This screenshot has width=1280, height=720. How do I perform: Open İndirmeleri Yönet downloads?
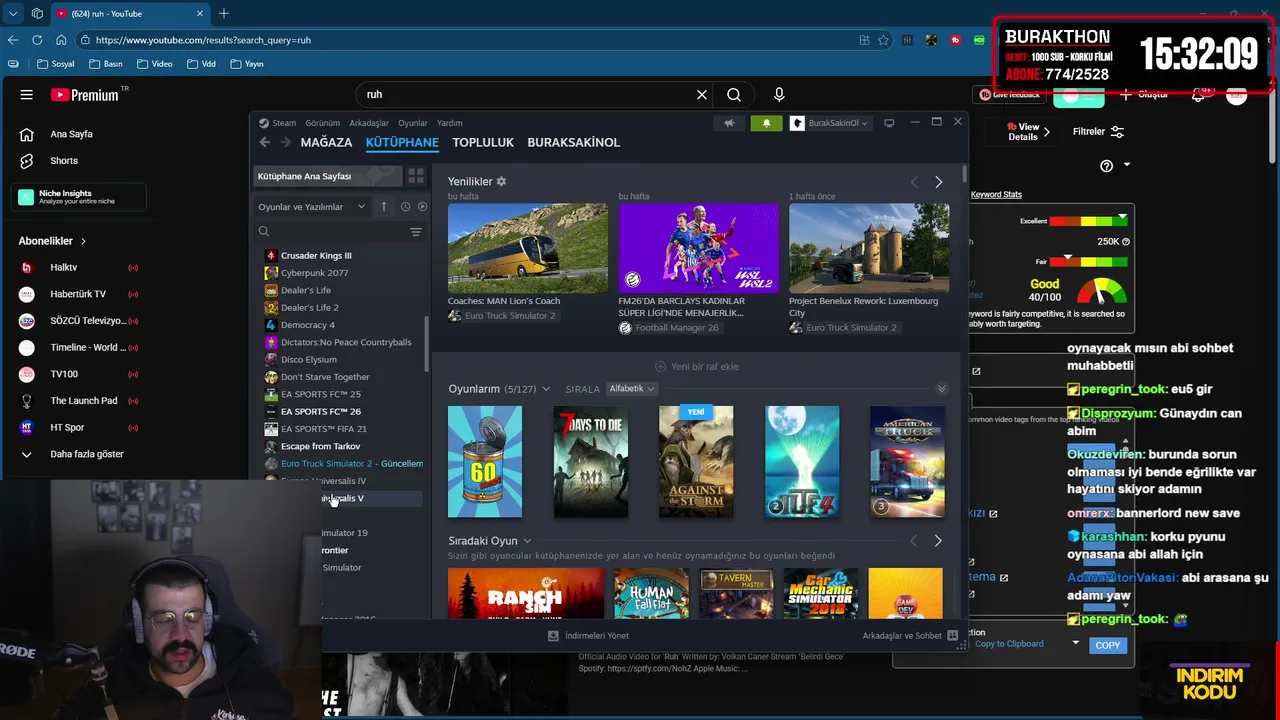pos(589,636)
